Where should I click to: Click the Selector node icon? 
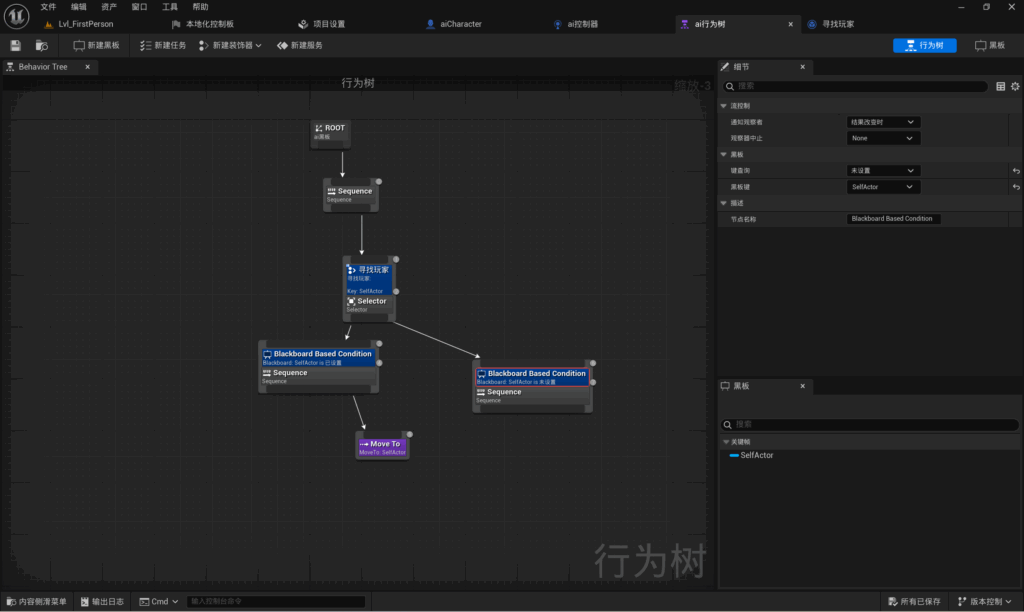point(351,301)
